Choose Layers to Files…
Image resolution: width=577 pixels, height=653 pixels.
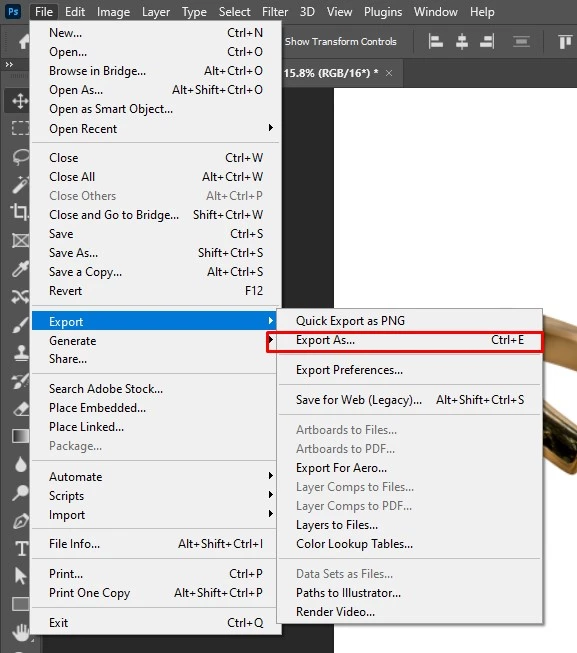(x=410, y=525)
